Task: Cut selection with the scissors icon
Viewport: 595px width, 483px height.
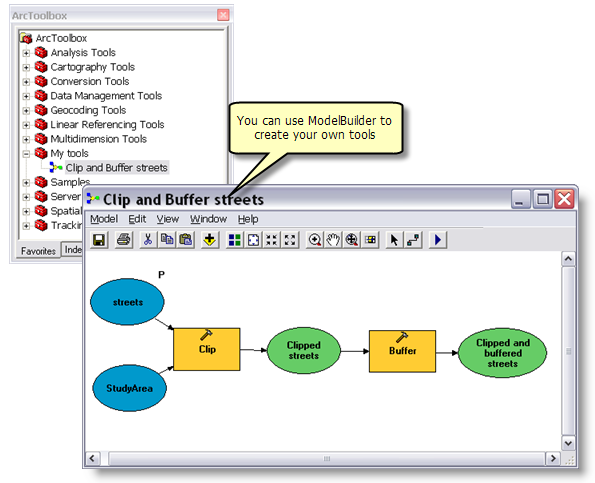Action: point(148,240)
